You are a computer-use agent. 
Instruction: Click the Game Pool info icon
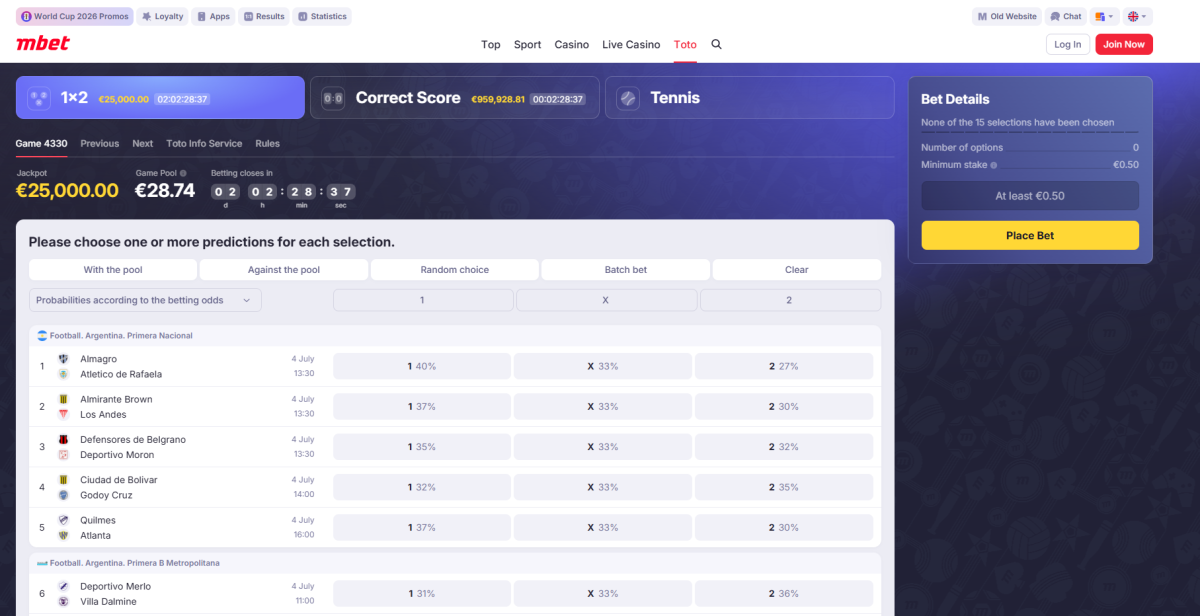tap(183, 173)
